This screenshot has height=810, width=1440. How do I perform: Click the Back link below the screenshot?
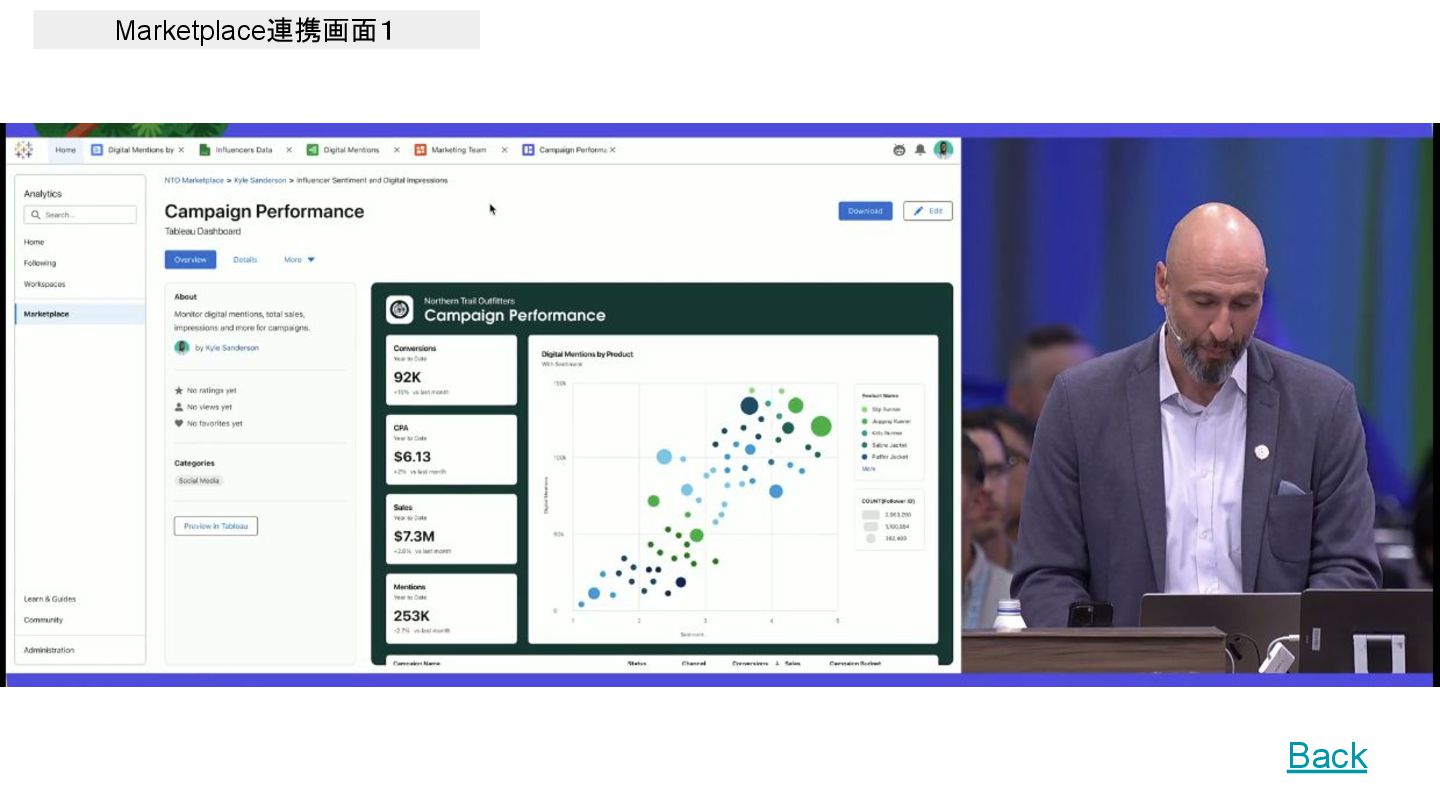point(1327,755)
